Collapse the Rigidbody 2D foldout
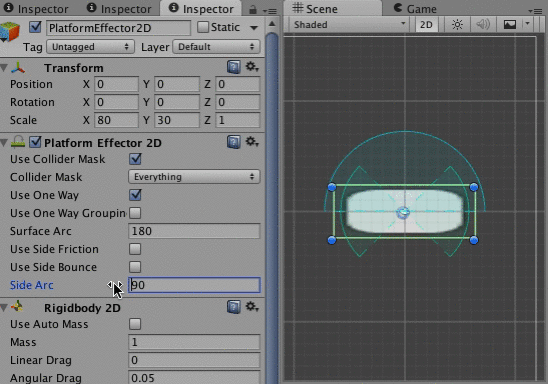548x384 pixels. [4, 307]
